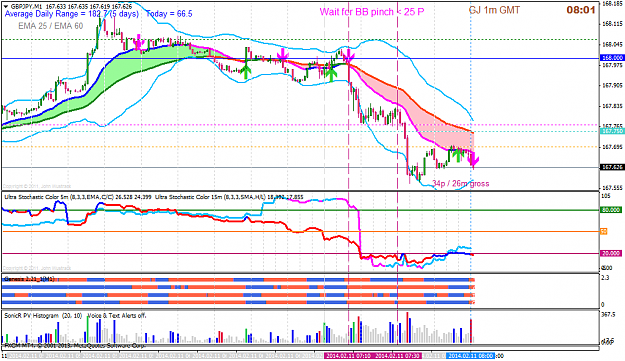This screenshot has width=625, height=361.
Task: Click the 367.5 value on SonicR scale
Action: [608, 314]
